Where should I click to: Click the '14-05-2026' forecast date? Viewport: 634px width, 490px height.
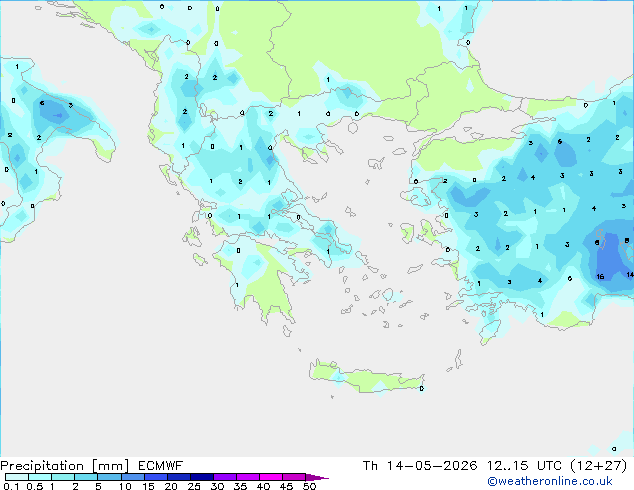point(432,466)
